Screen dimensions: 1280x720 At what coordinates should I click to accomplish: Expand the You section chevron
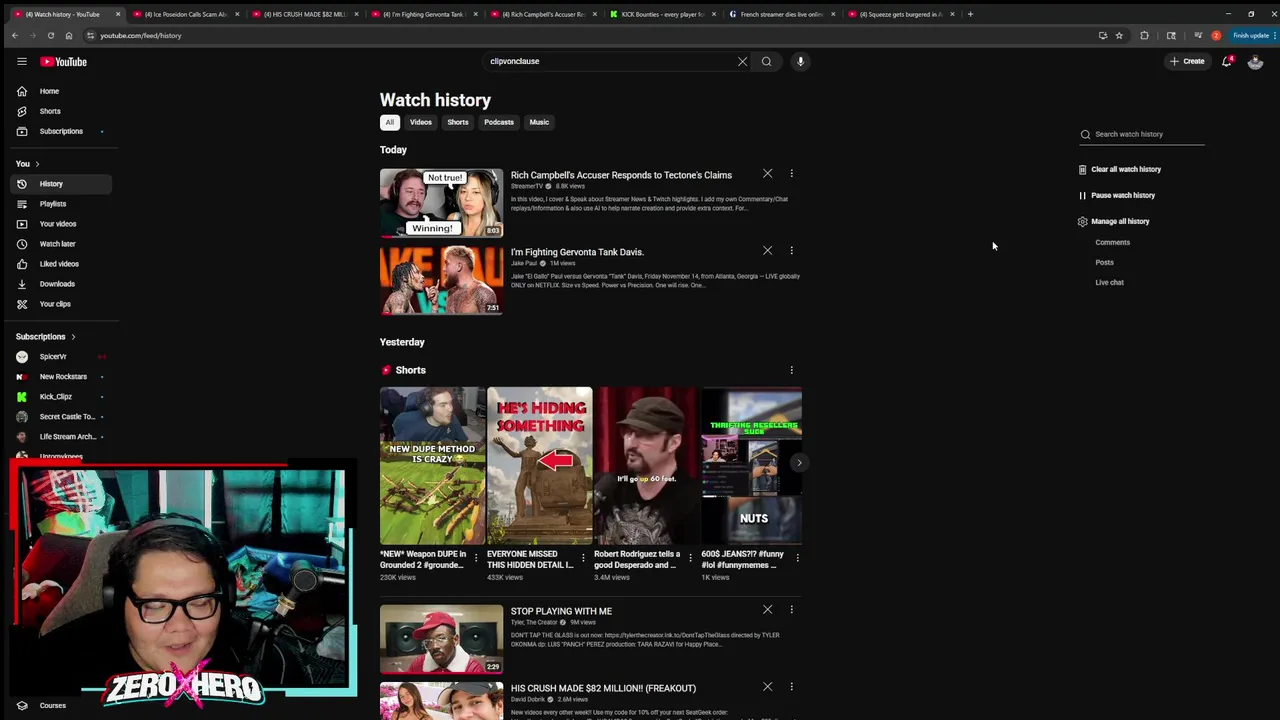click(x=37, y=164)
